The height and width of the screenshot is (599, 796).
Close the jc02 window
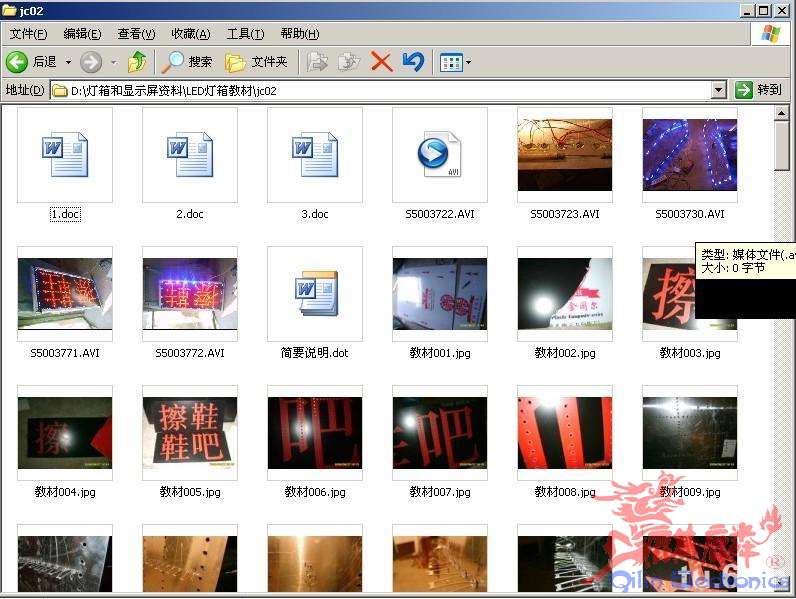(782, 11)
